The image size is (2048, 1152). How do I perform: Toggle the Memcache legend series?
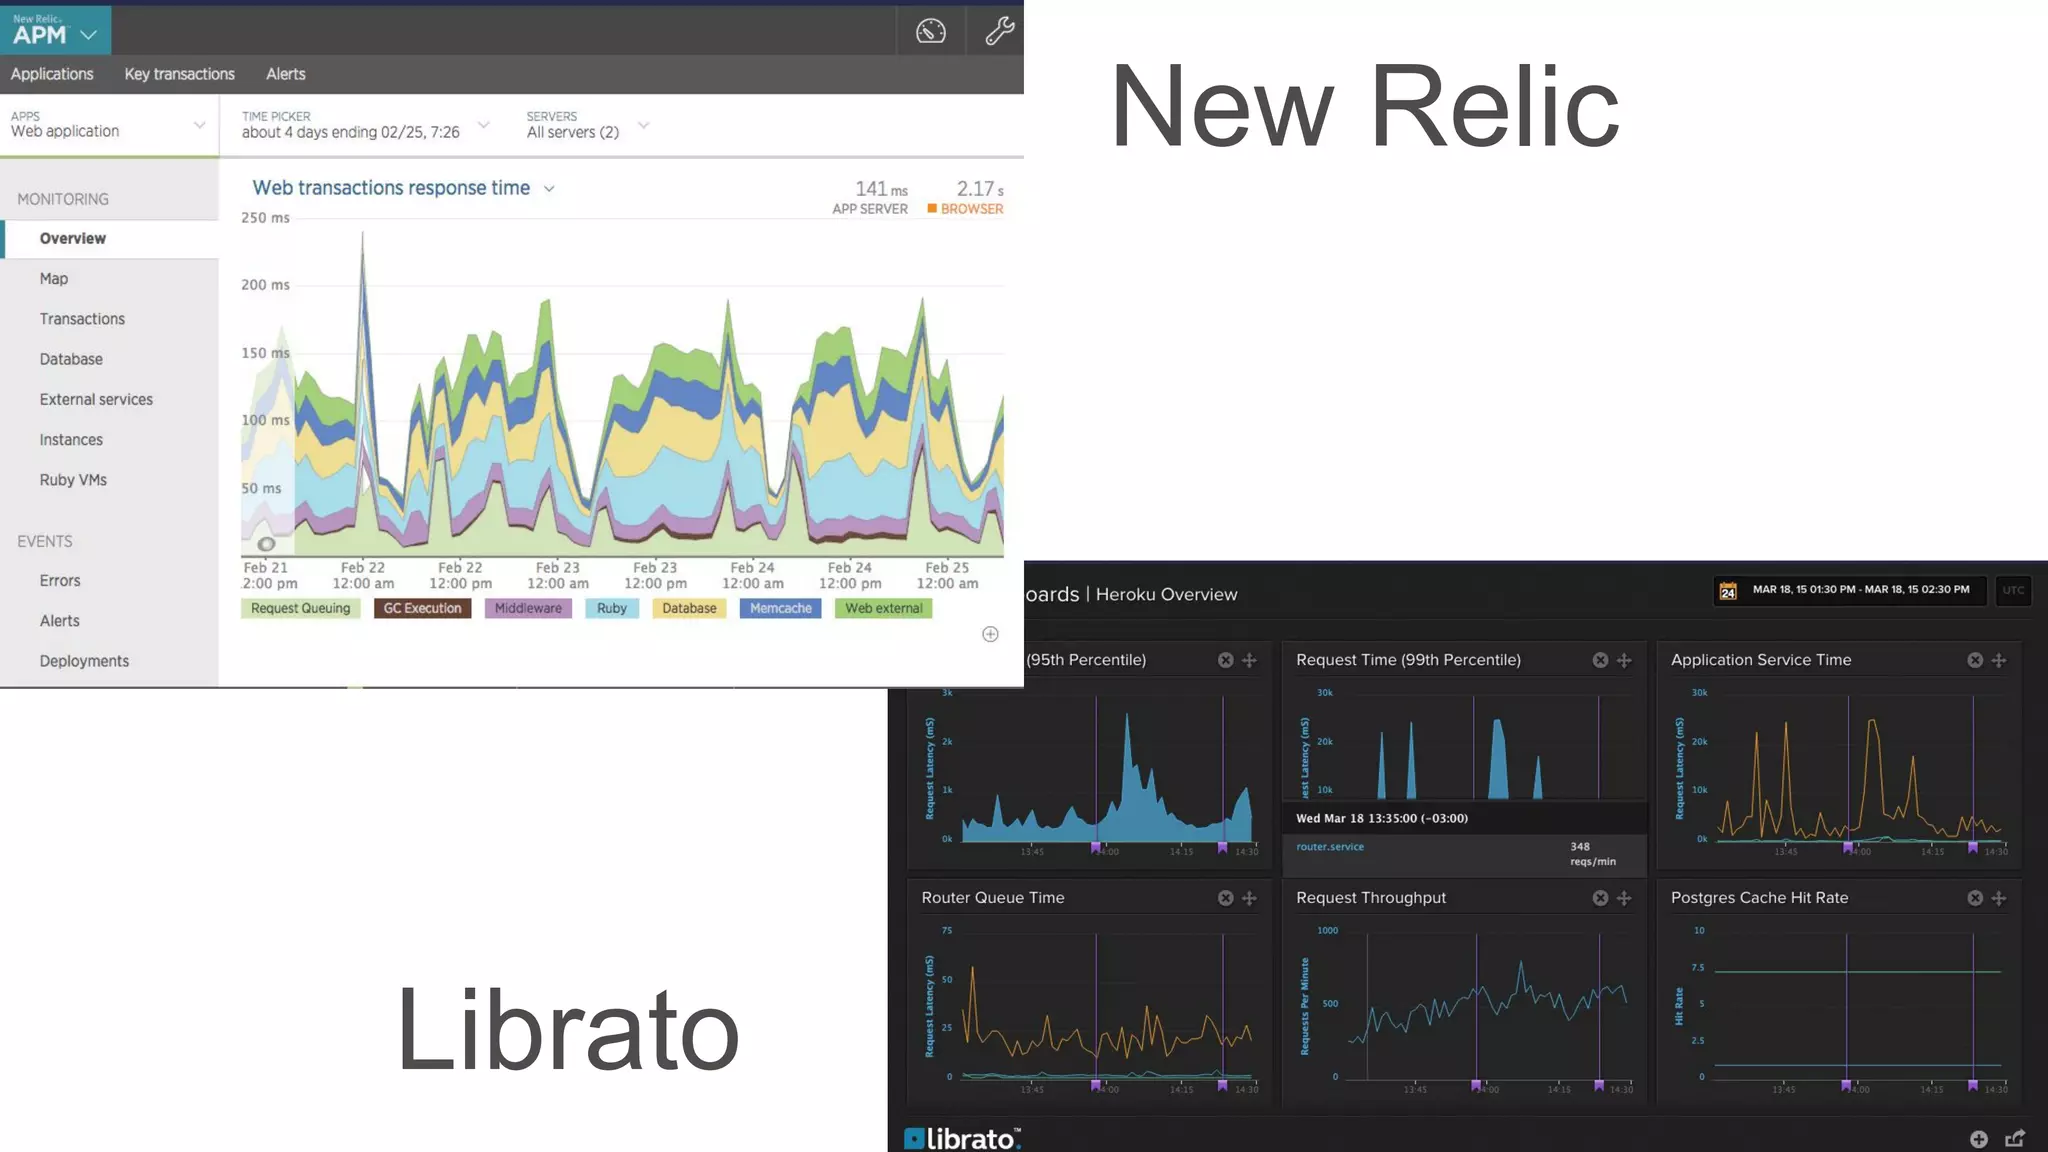781,608
